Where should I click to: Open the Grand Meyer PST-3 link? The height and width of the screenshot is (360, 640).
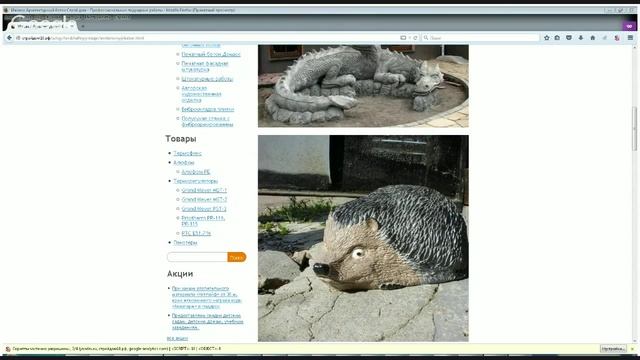coord(204,209)
